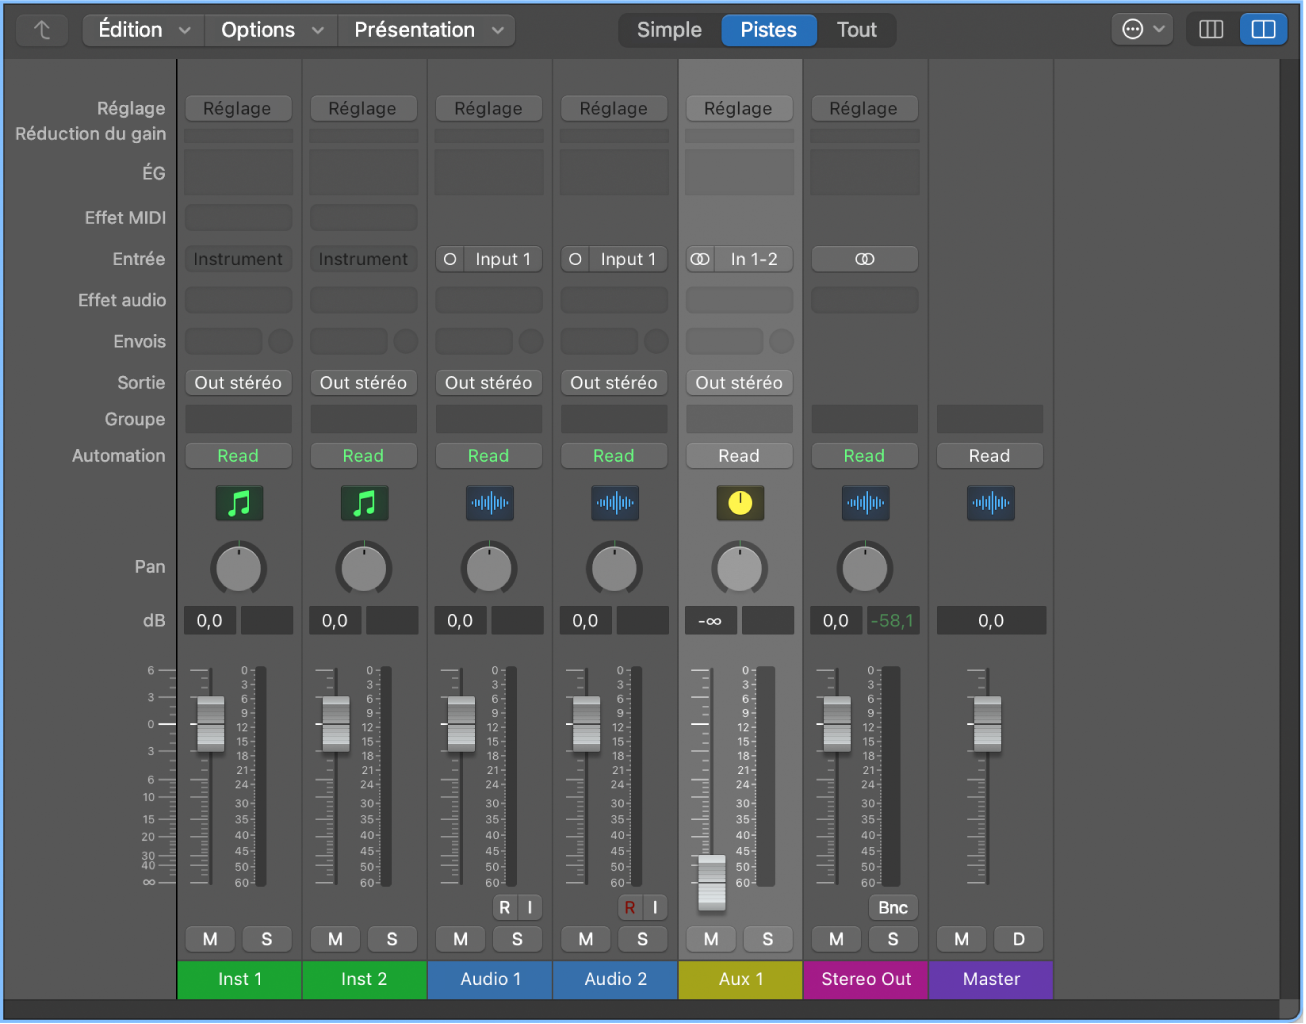Mute the Audio 1 track
Viewport: 1306px width, 1024px height.
460,939
